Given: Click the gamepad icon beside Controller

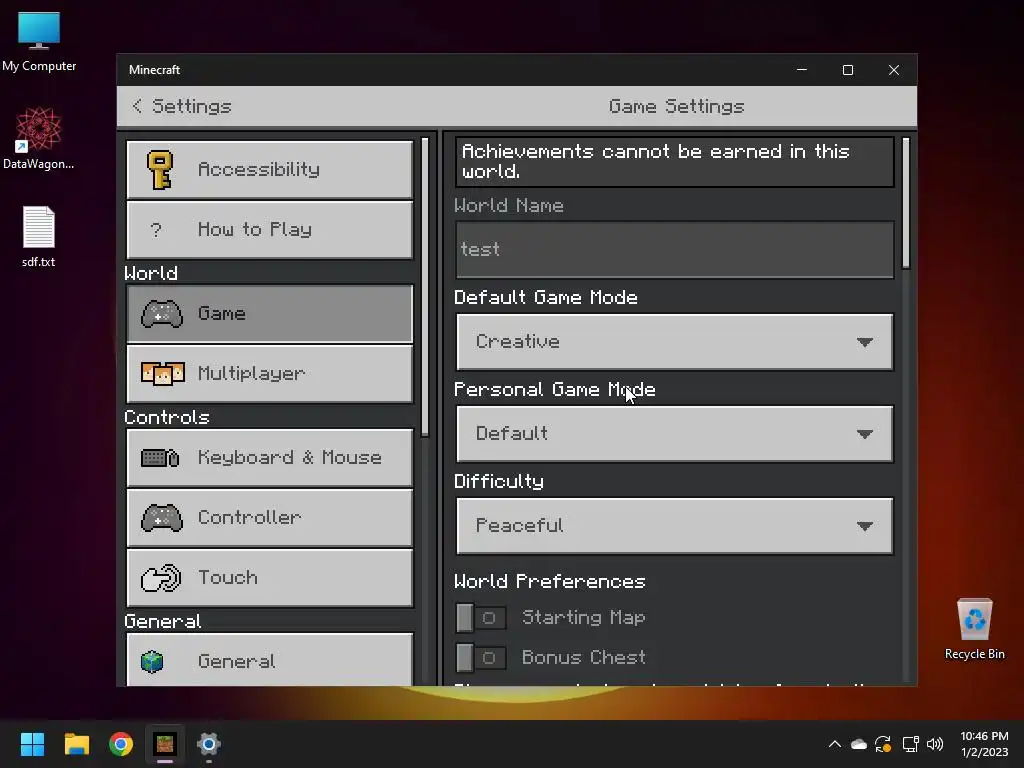Looking at the screenshot, I should [x=161, y=519].
